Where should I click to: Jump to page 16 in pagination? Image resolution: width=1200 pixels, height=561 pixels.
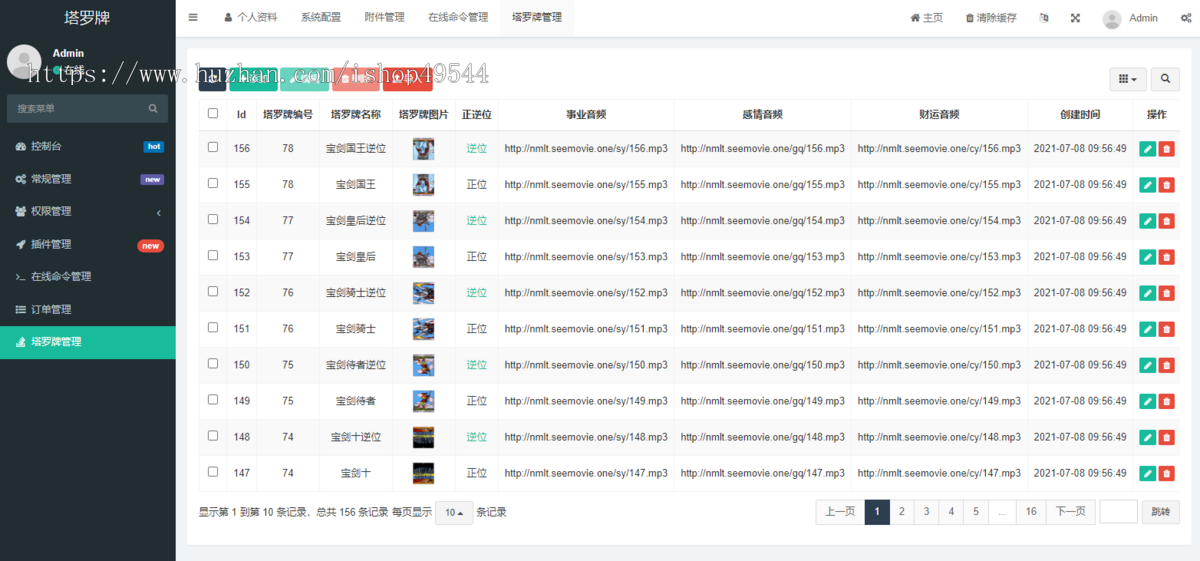[x=1031, y=512]
